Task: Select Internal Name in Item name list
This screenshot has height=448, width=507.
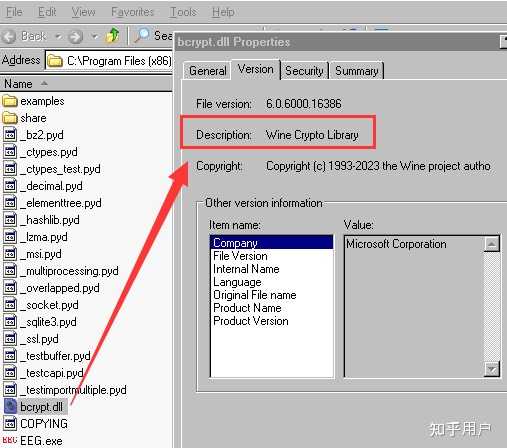Action: pos(246,269)
